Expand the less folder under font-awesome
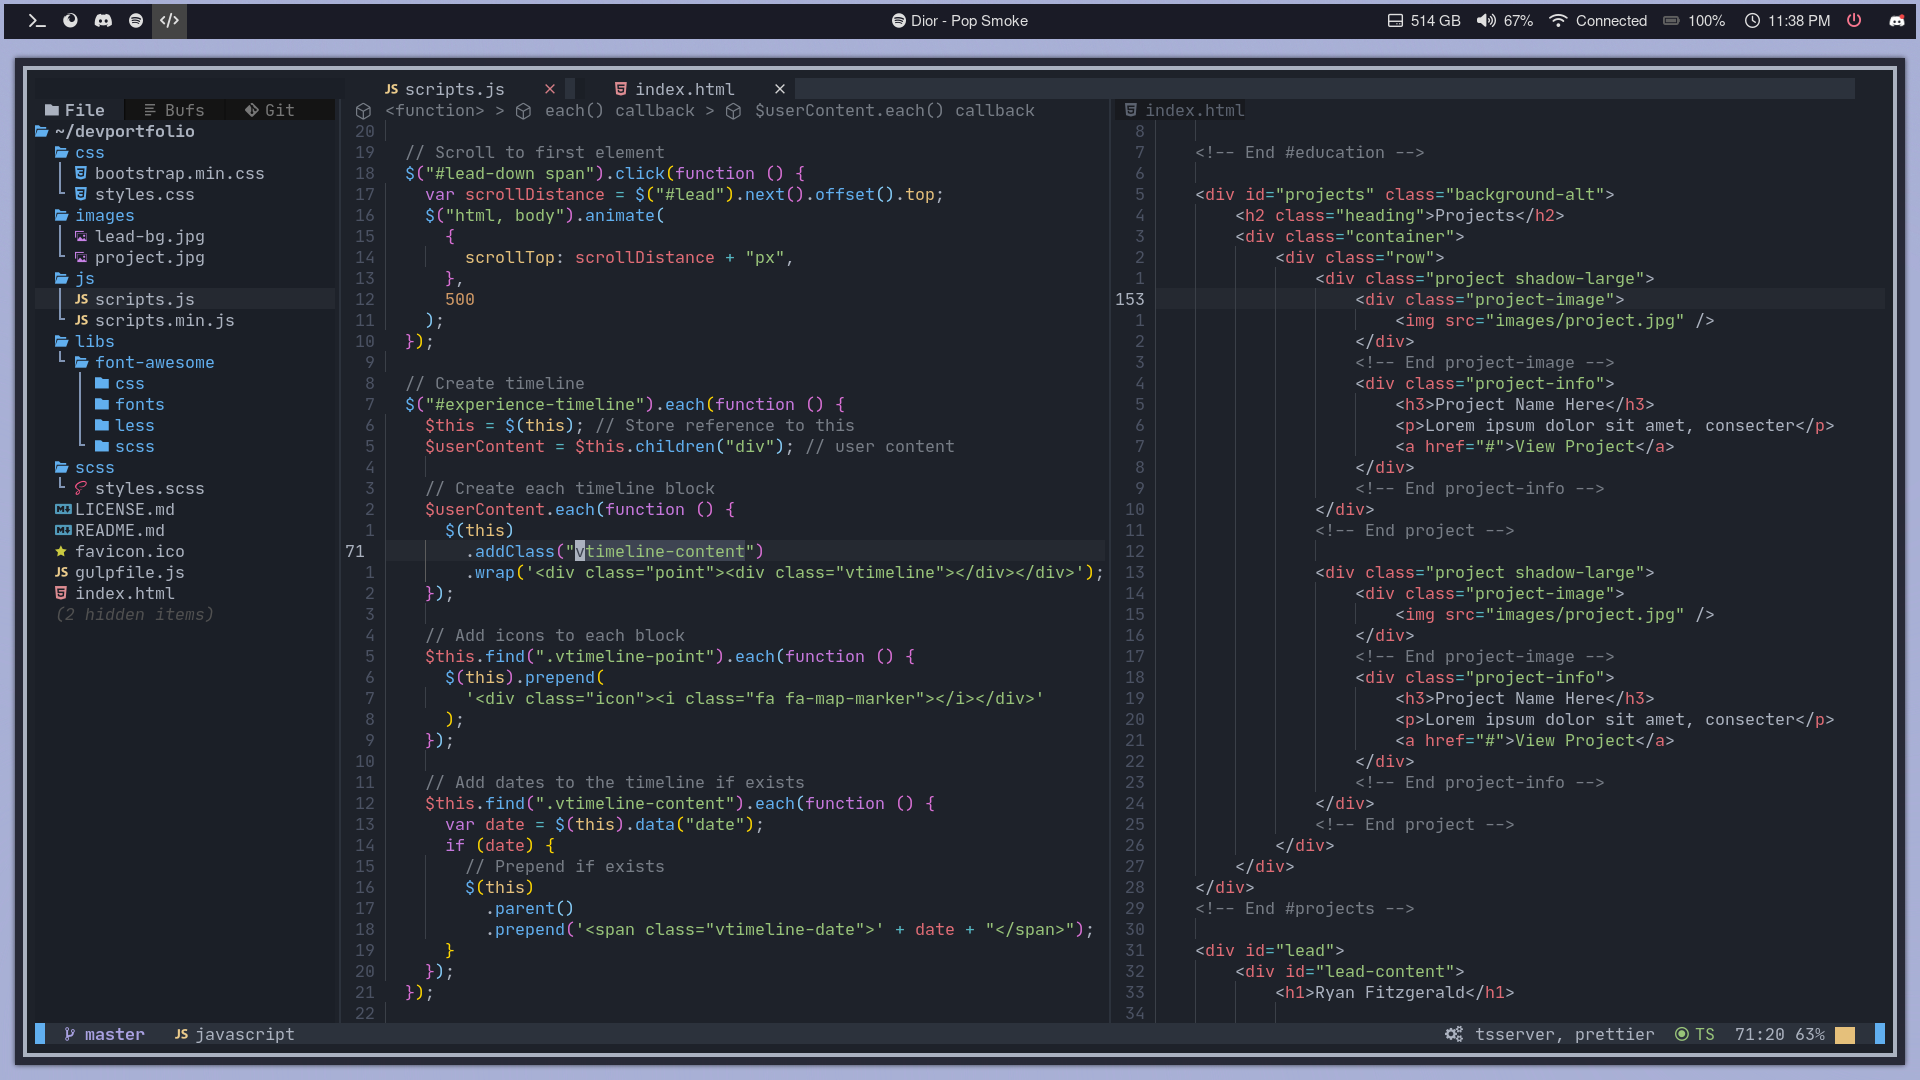Viewport: 1920px width, 1080px height. [x=134, y=425]
